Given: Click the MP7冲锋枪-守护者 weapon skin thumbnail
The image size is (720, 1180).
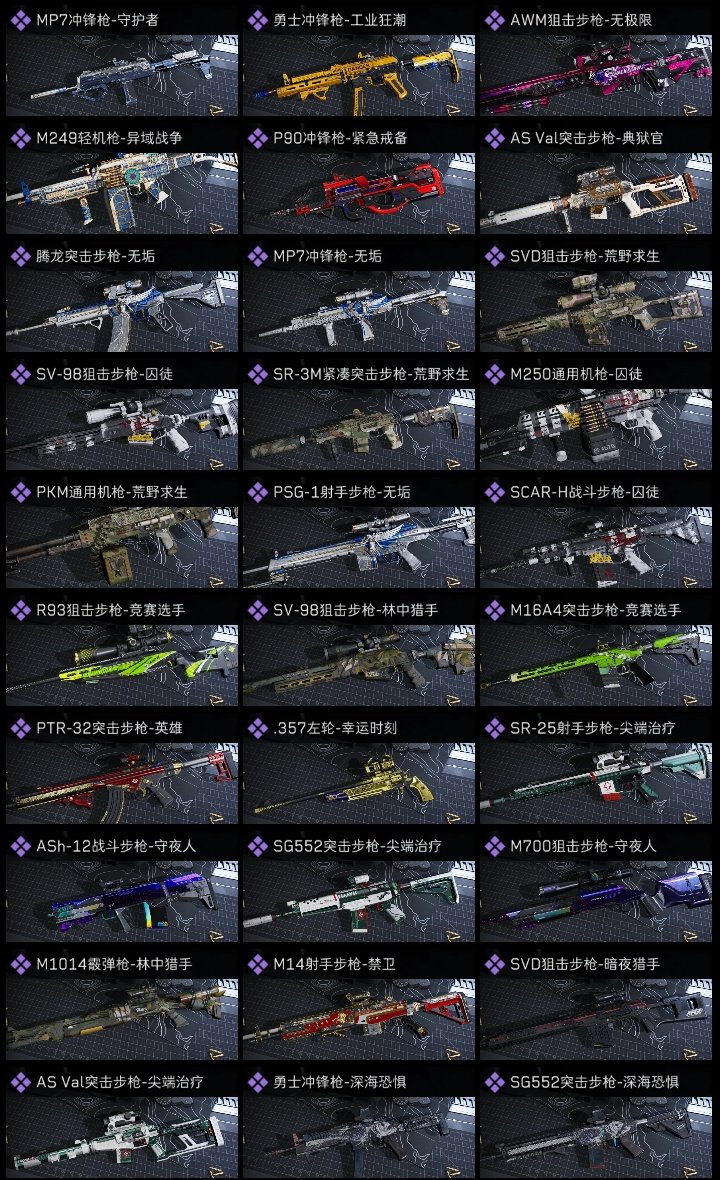Looking at the screenshot, I should coord(122,75).
